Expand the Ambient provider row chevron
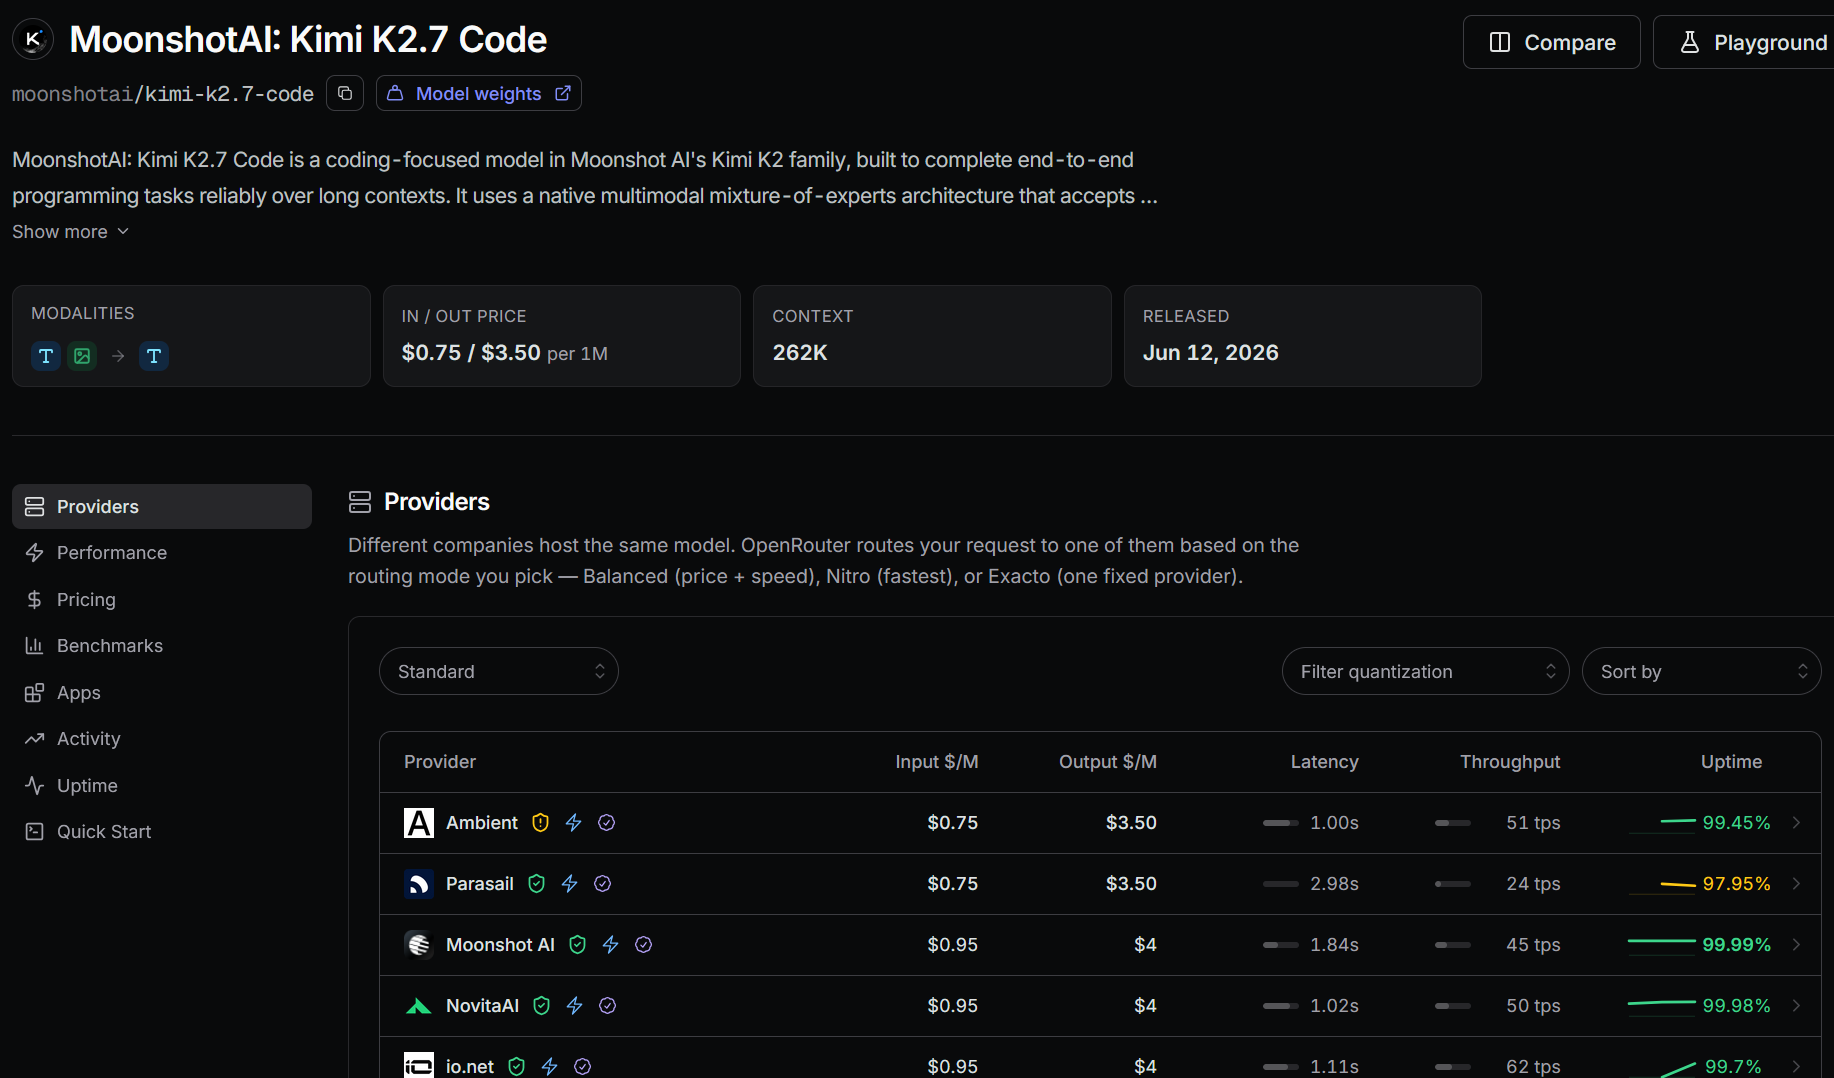Screen dimensions: 1834x1078 (1797, 823)
